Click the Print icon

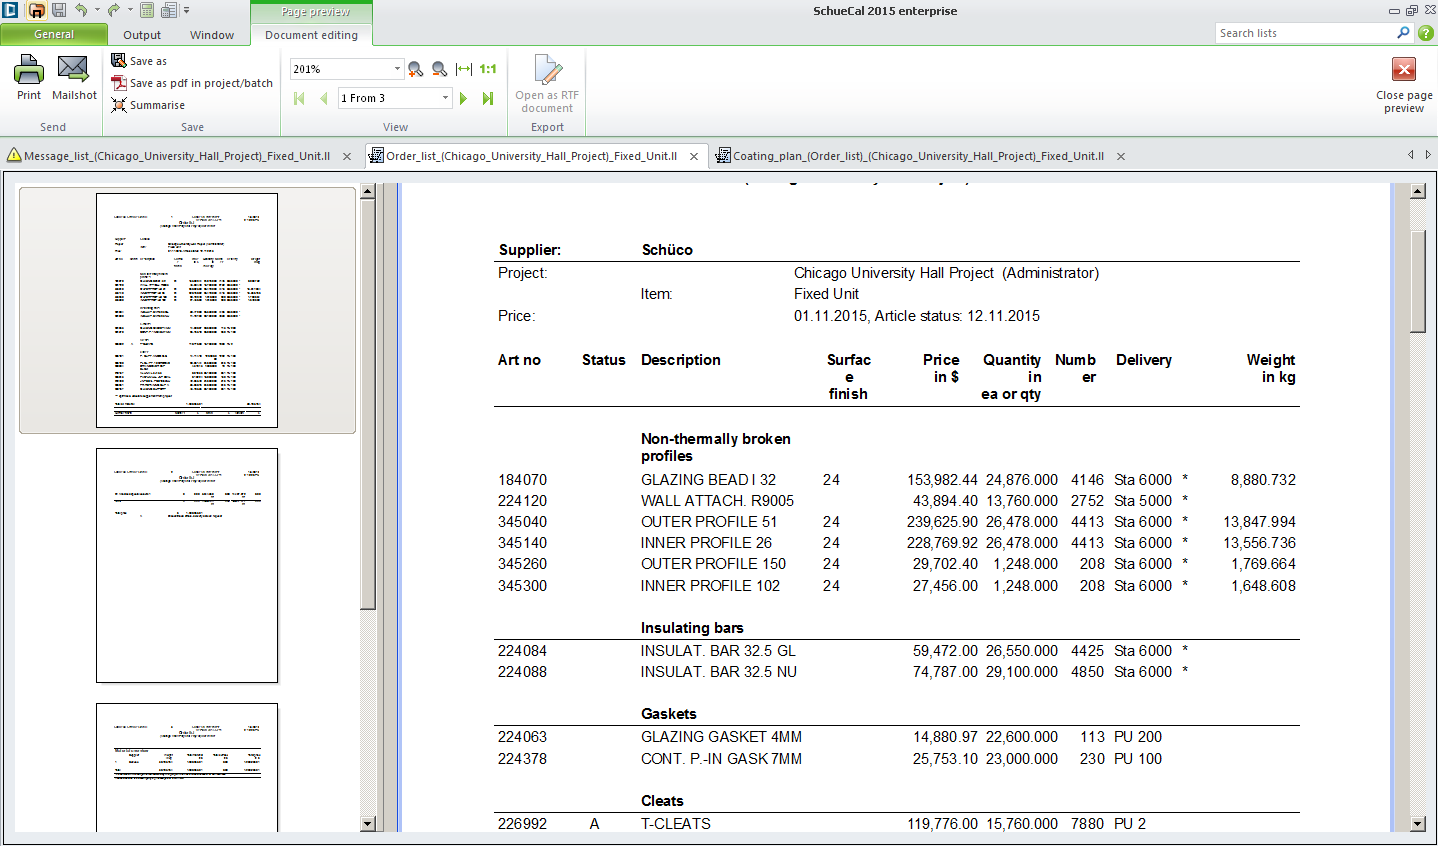pyautogui.click(x=29, y=71)
